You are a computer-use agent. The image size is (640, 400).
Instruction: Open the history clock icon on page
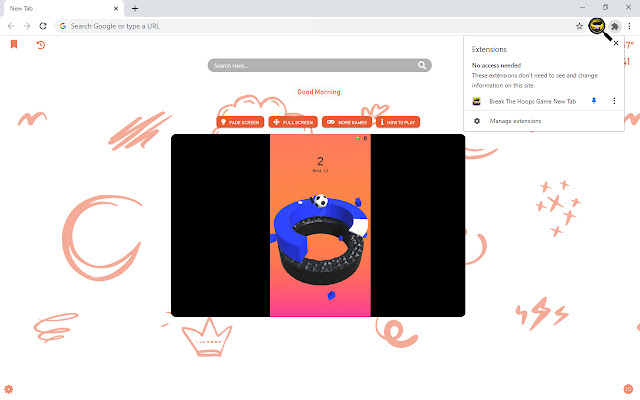click(40, 44)
